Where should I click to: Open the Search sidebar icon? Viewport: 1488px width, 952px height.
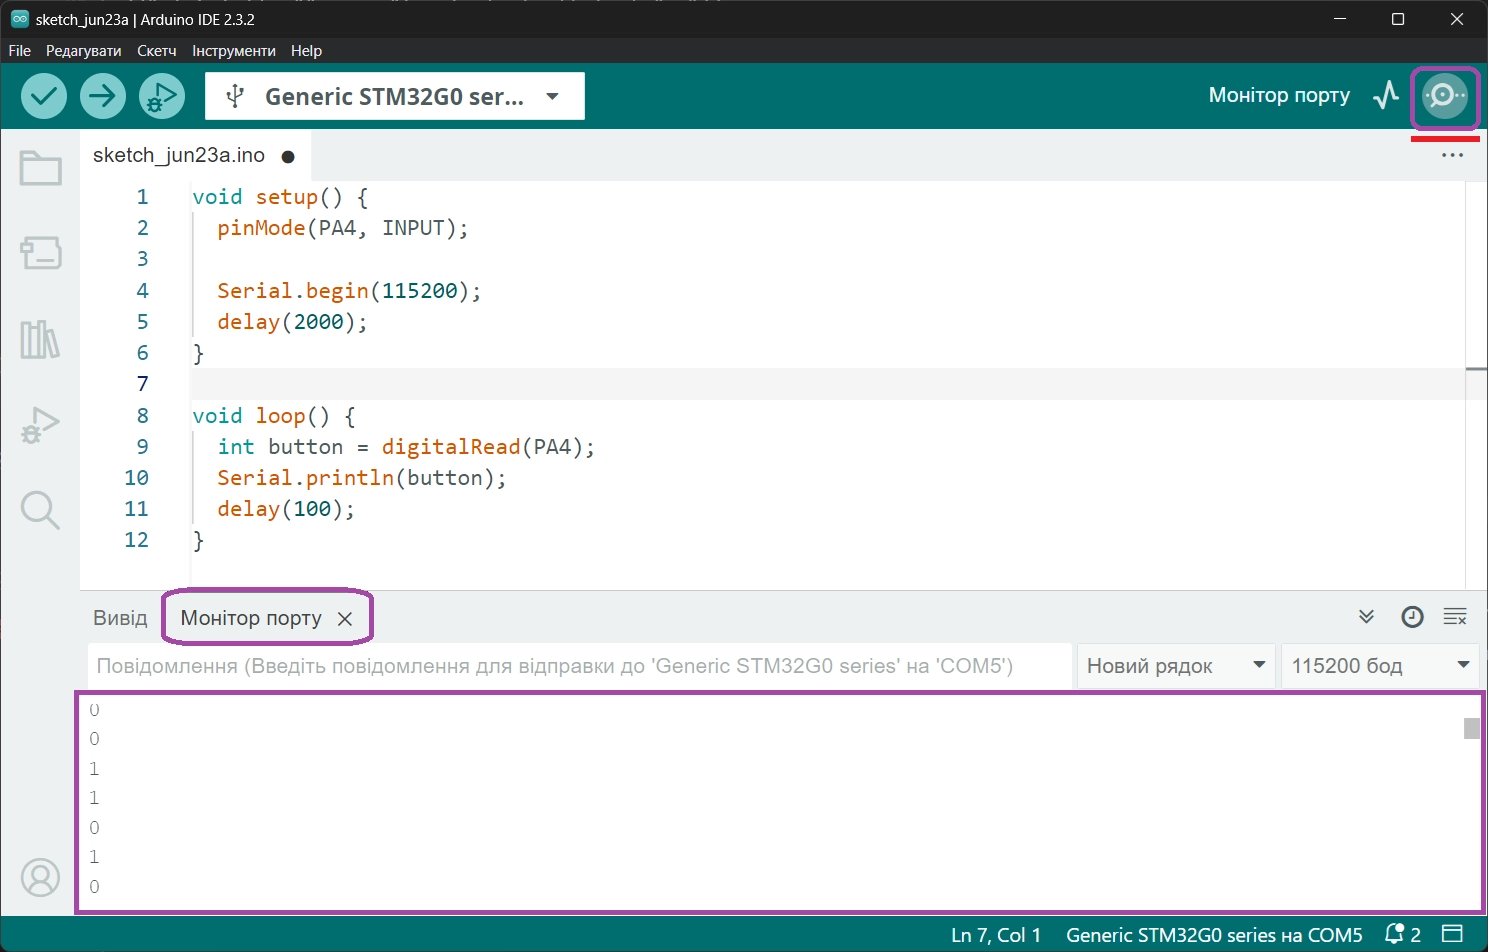[41, 510]
